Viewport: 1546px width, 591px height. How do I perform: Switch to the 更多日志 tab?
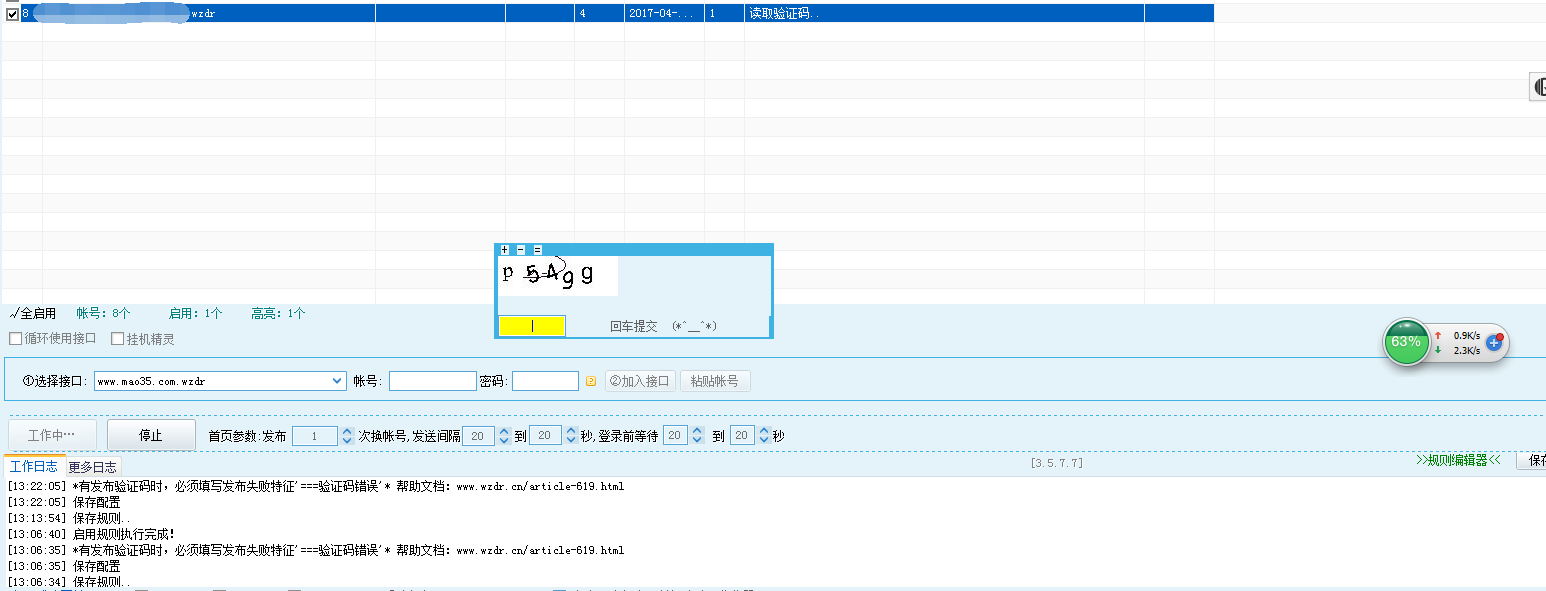pos(93,467)
